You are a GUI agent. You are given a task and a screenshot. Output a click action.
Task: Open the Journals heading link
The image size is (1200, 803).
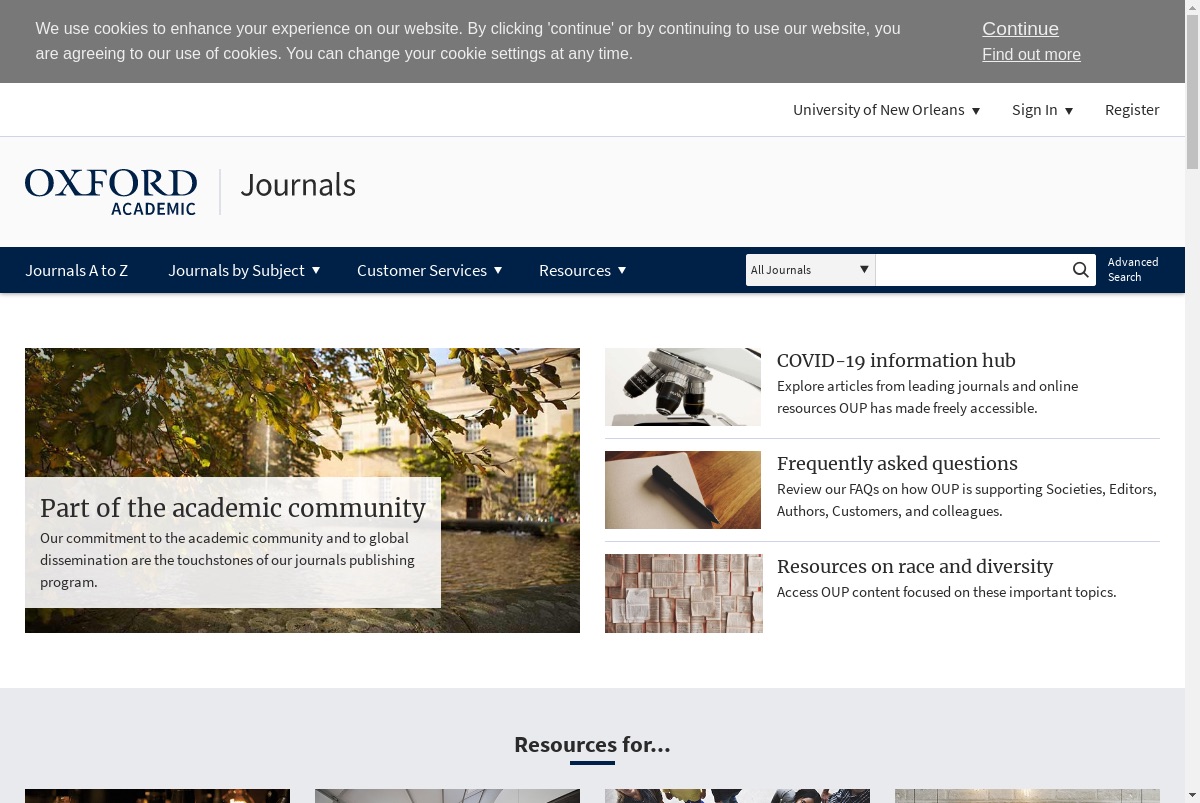[298, 185]
